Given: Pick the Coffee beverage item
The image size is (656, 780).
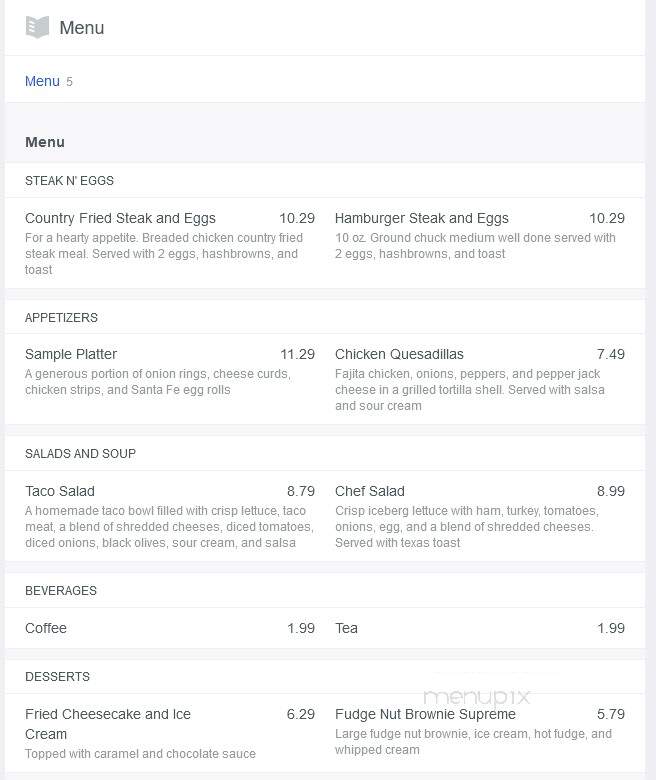Looking at the screenshot, I should point(46,628).
